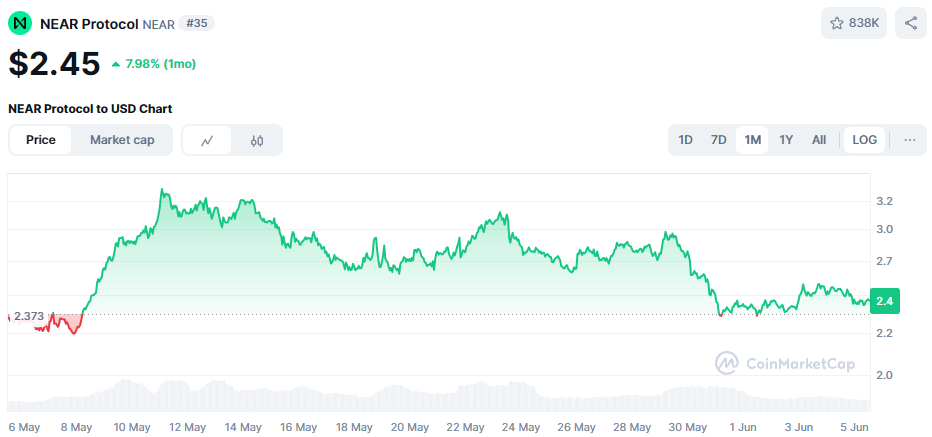Set chart range to 1M
The width and height of the screenshot is (932, 437).
coord(752,140)
